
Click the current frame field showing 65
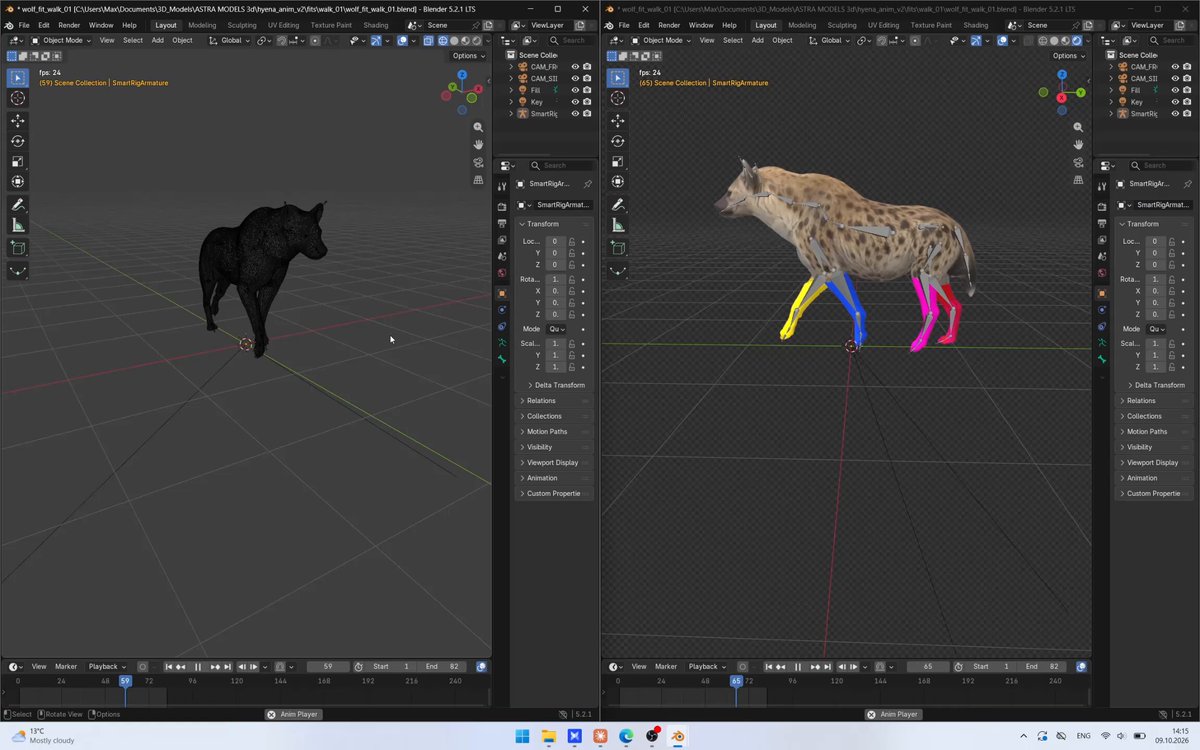pos(927,667)
